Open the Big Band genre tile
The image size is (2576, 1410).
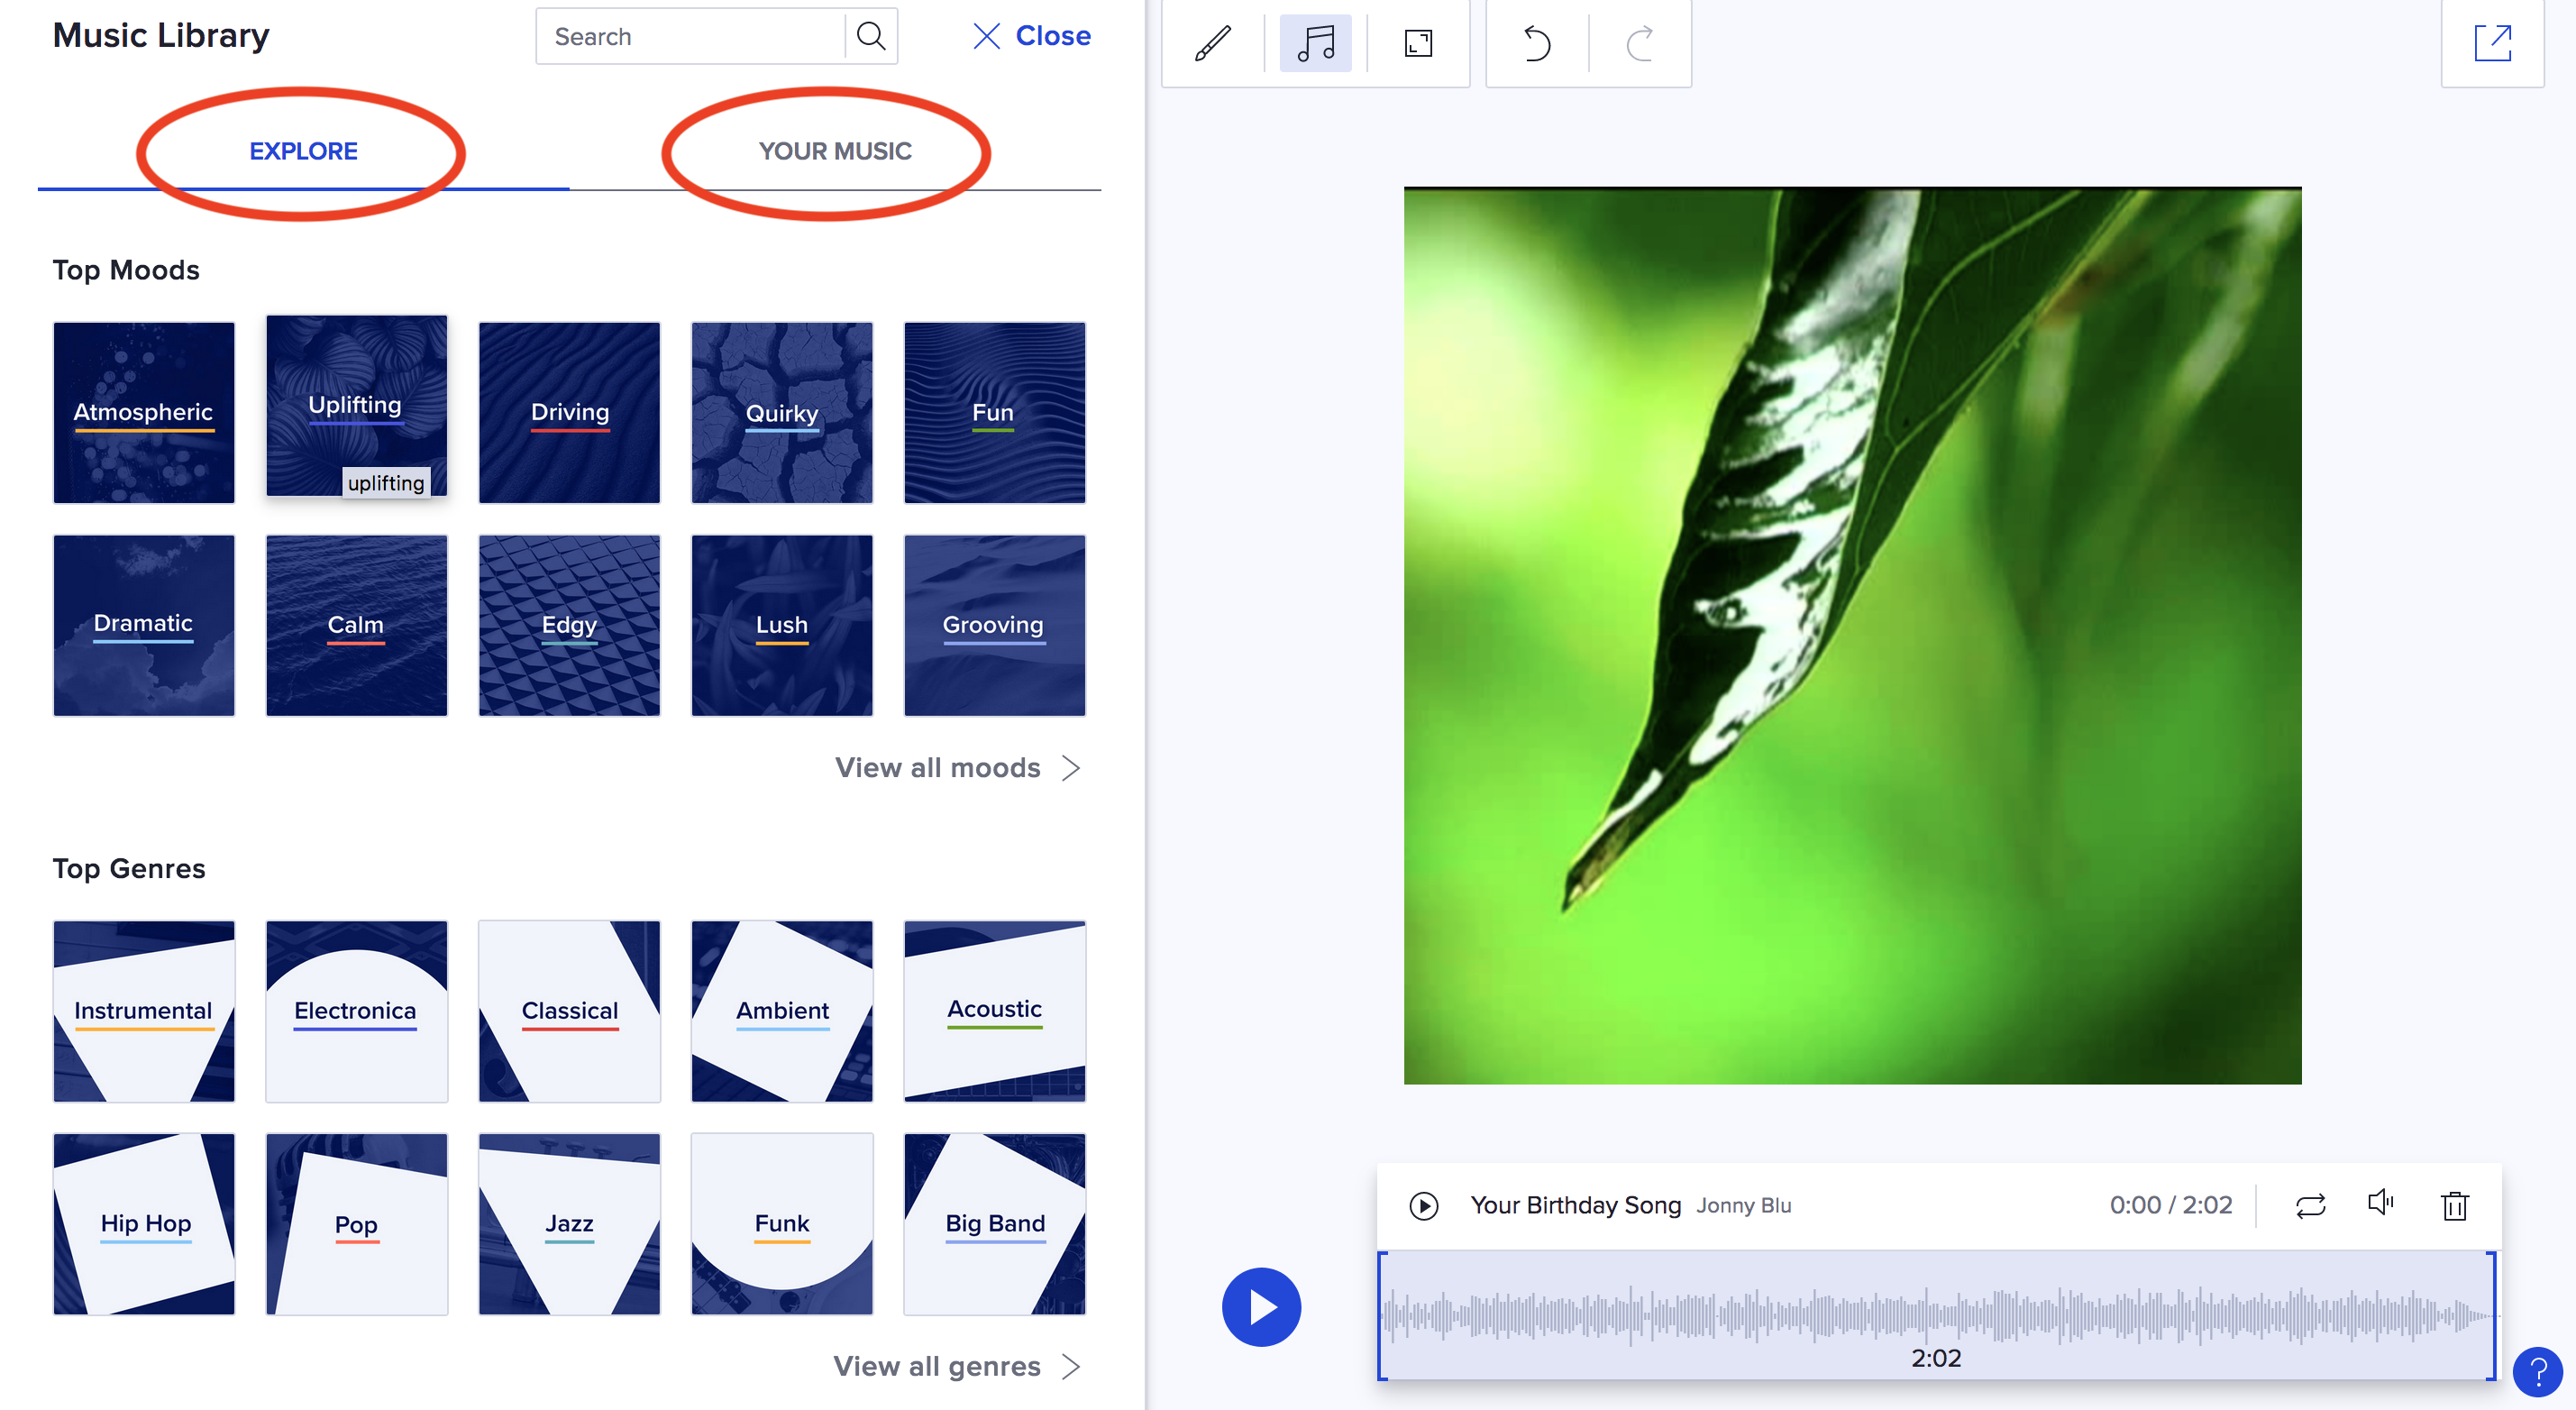pyautogui.click(x=994, y=1223)
